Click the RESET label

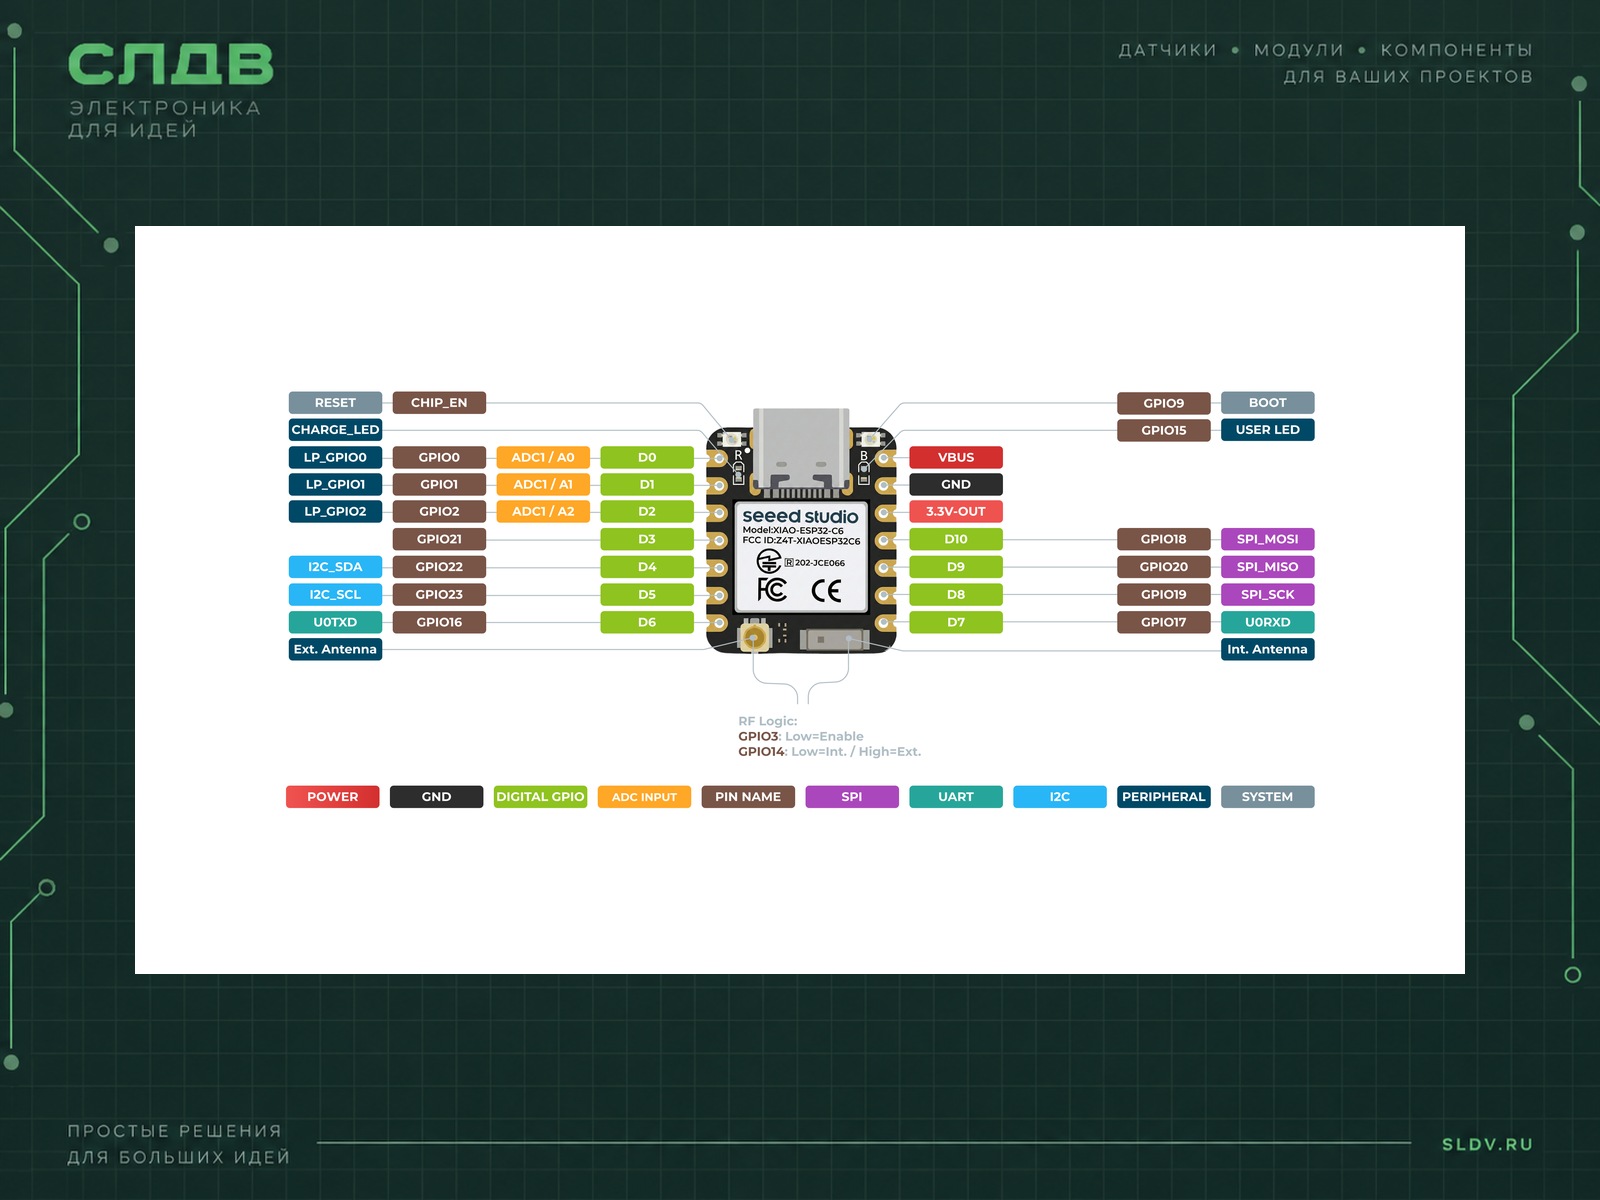[335, 403]
